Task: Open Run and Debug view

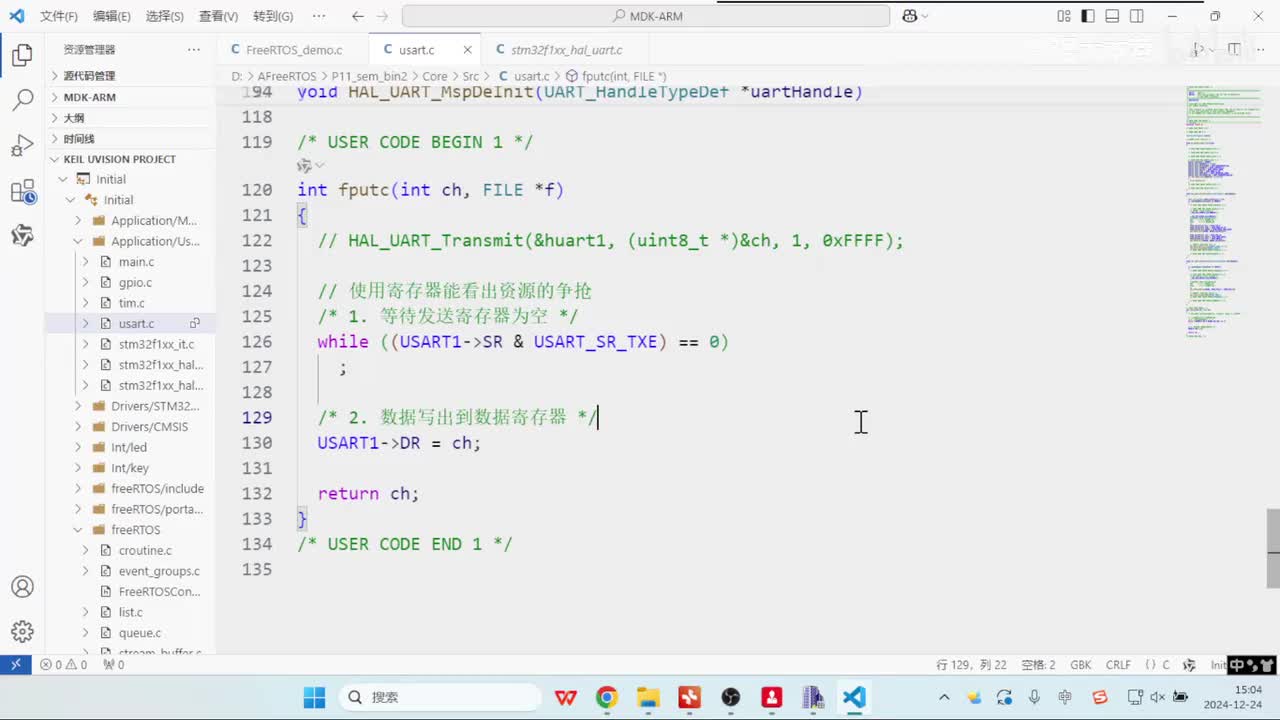Action: point(22,146)
